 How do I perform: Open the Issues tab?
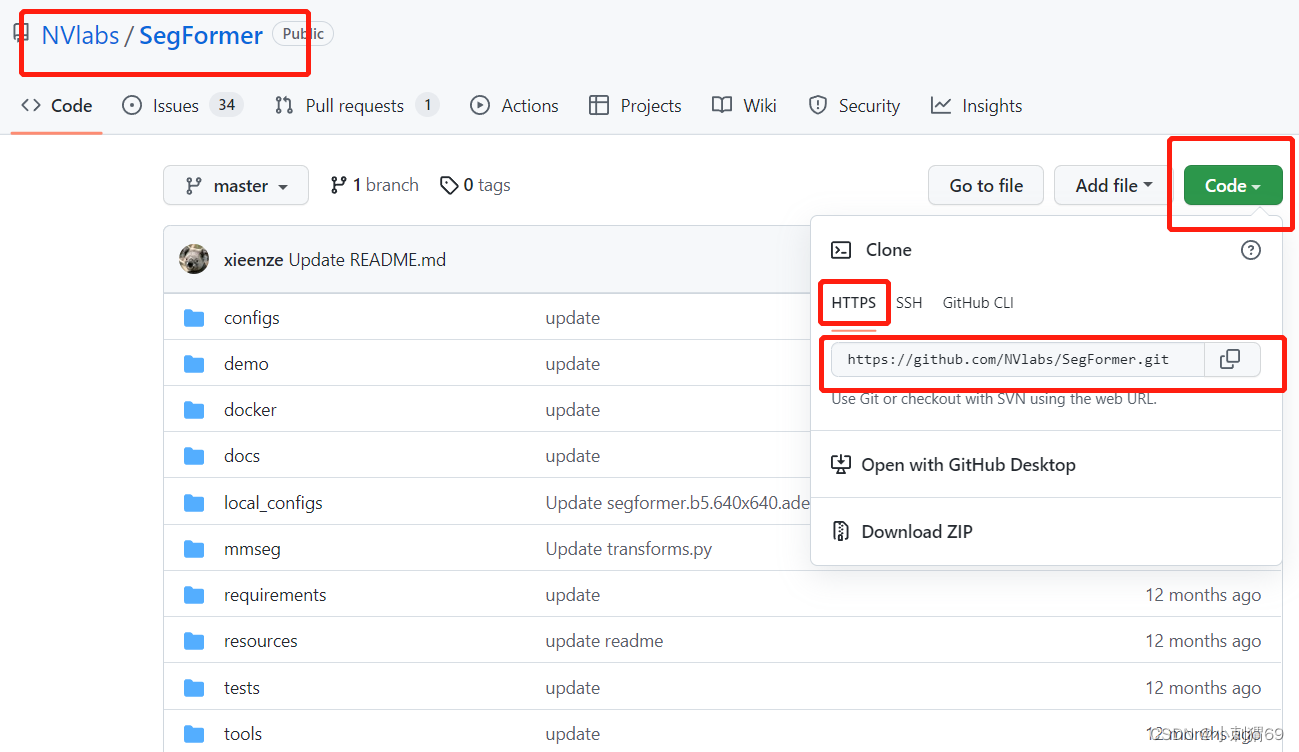[x=183, y=106]
